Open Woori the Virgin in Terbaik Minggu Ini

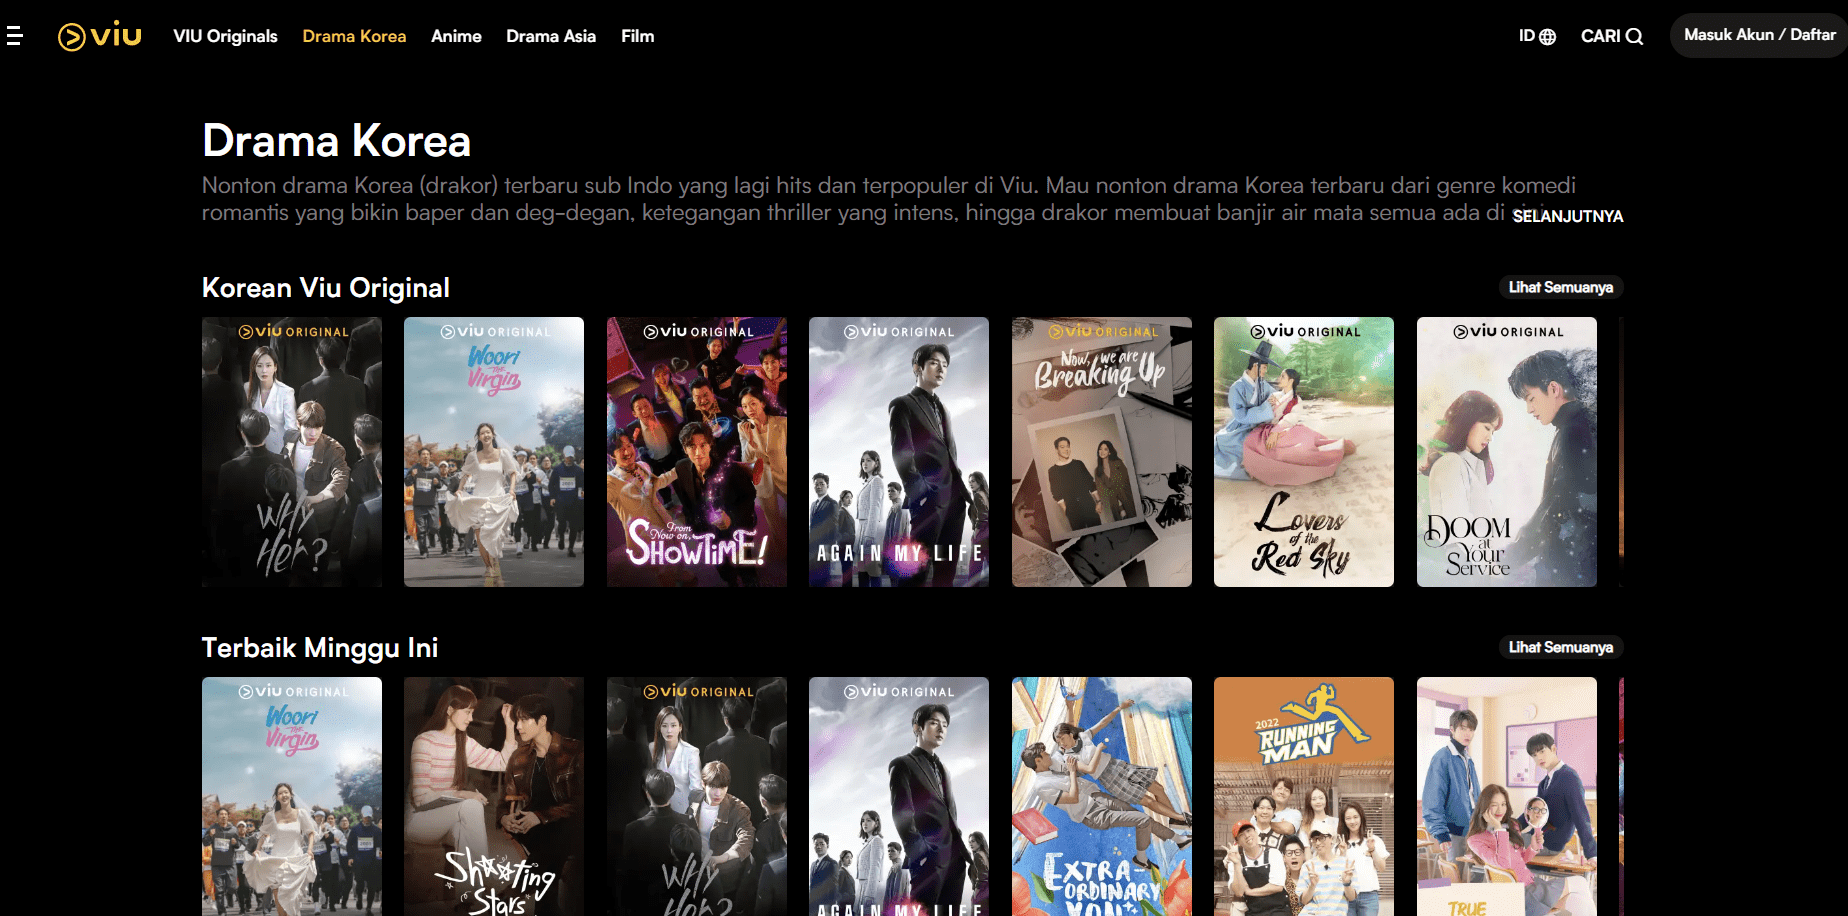pos(292,796)
